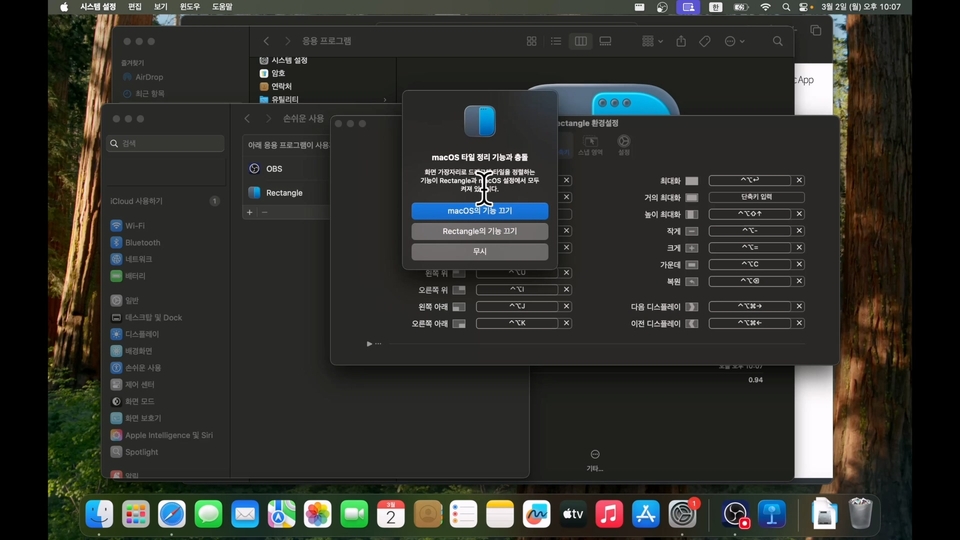Open Apple Intelligence 및 Siri settings

point(164,435)
